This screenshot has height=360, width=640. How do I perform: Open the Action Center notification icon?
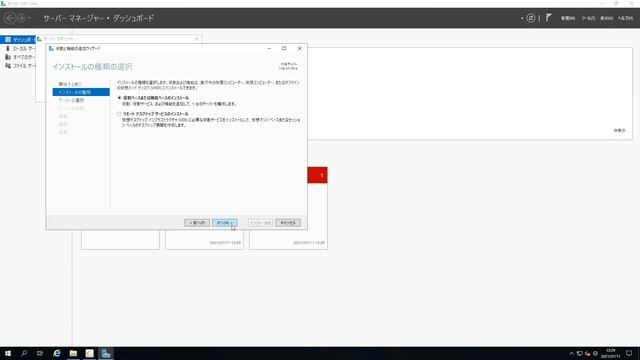[629, 353]
